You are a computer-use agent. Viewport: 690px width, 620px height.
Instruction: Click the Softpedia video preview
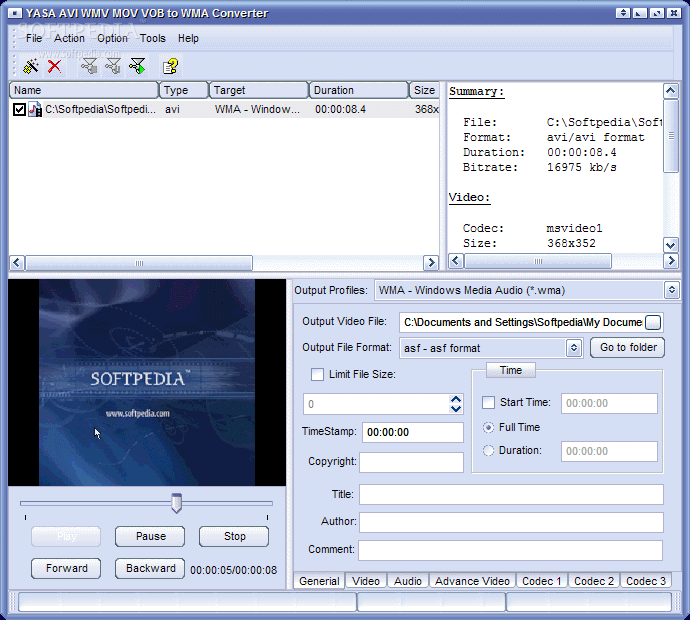pyautogui.click(x=147, y=383)
